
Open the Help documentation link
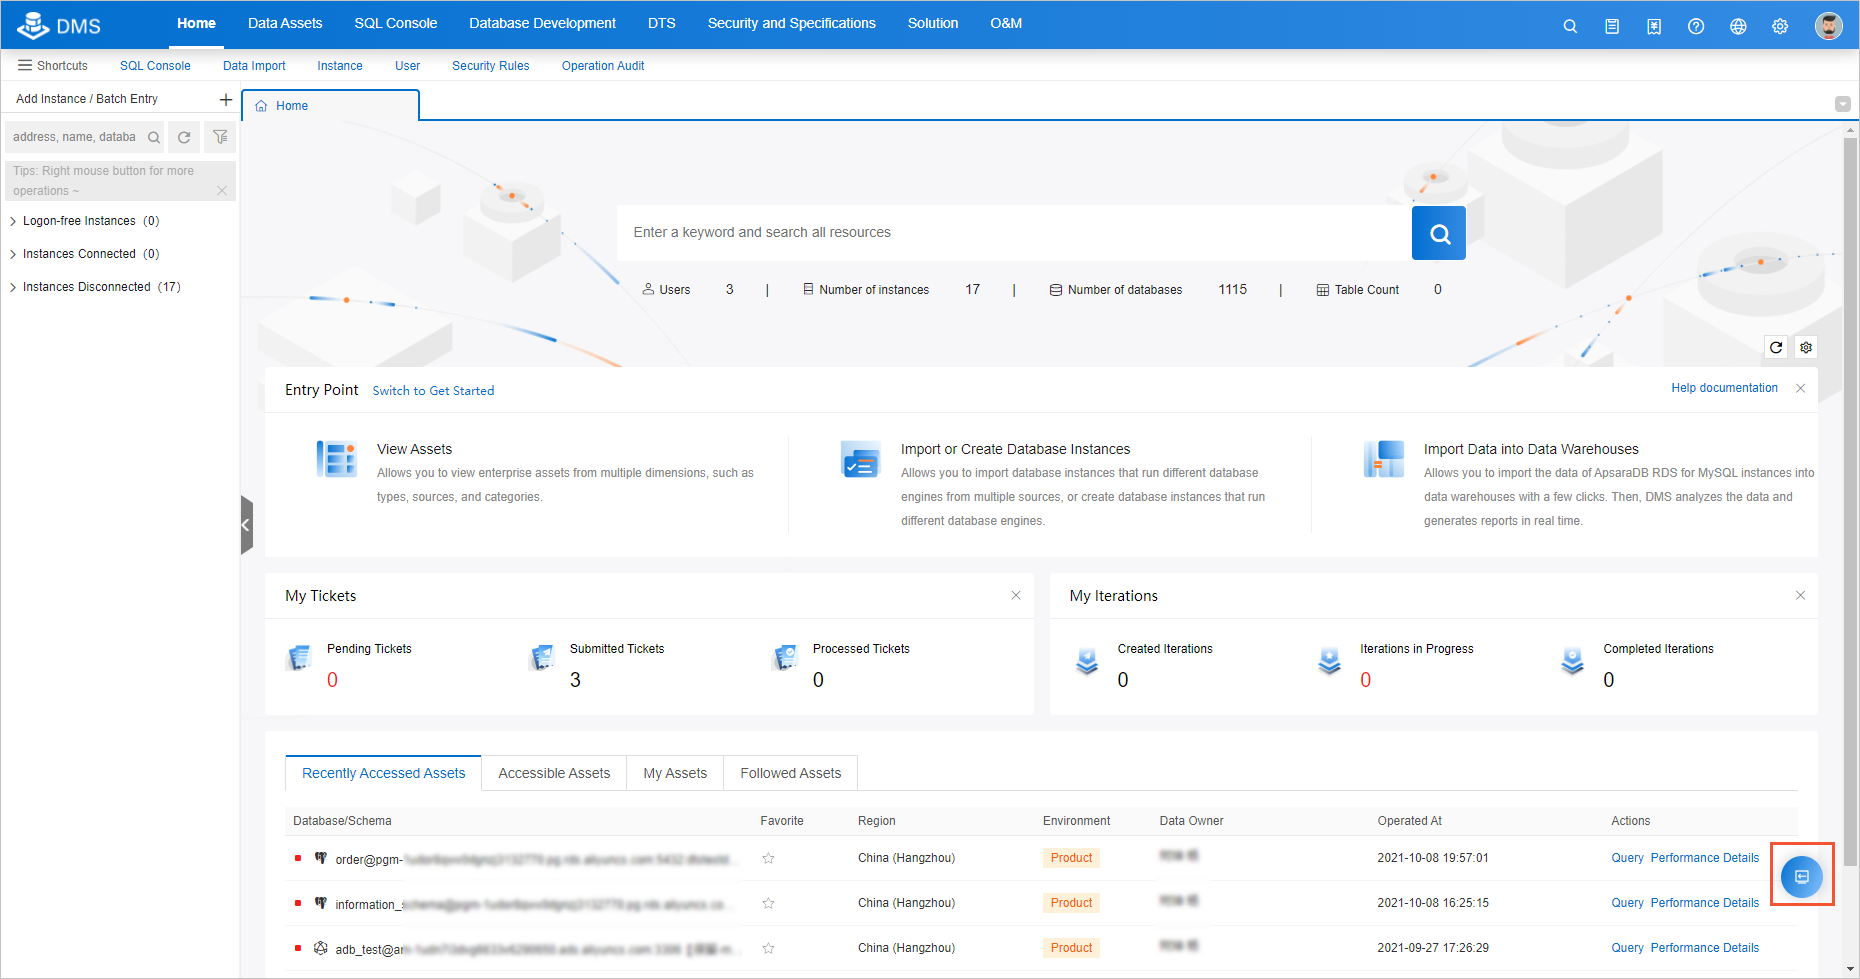coord(1725,388)
